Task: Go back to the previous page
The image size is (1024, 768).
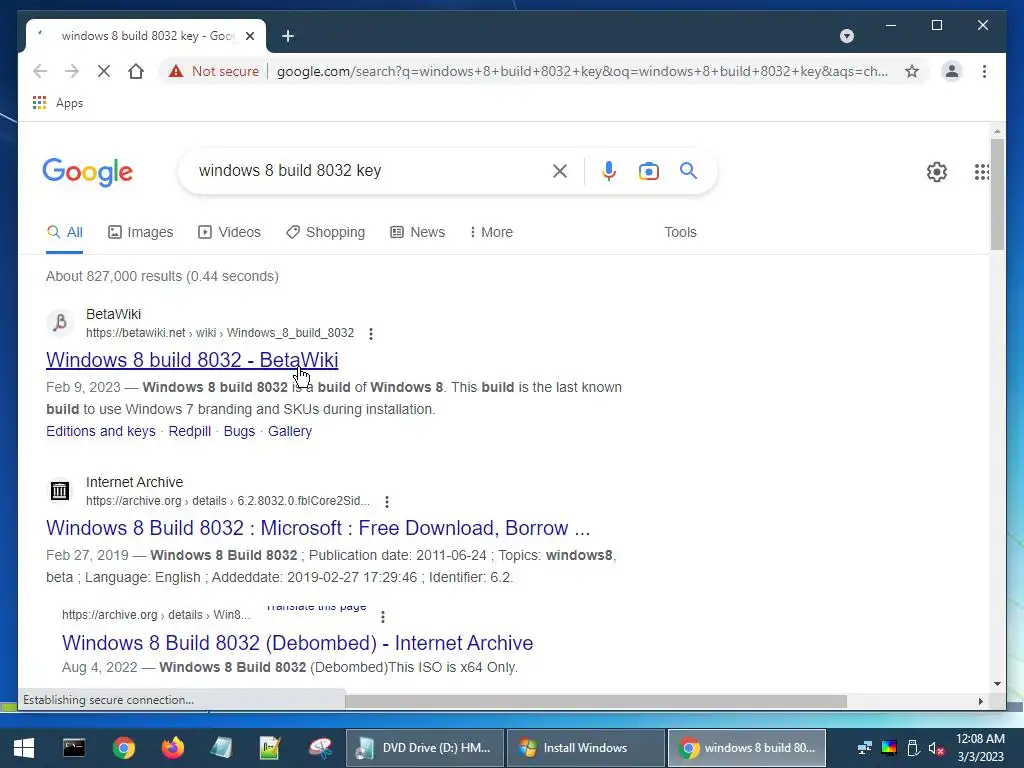Action: coord(40,71)
